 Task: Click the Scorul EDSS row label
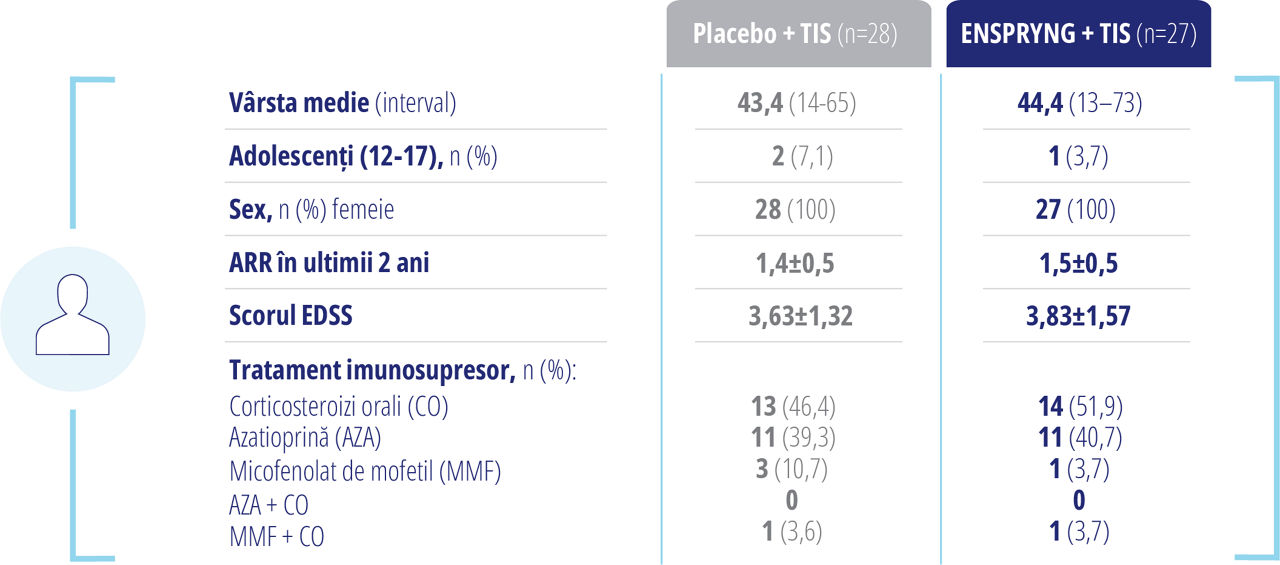click(291, 316)
